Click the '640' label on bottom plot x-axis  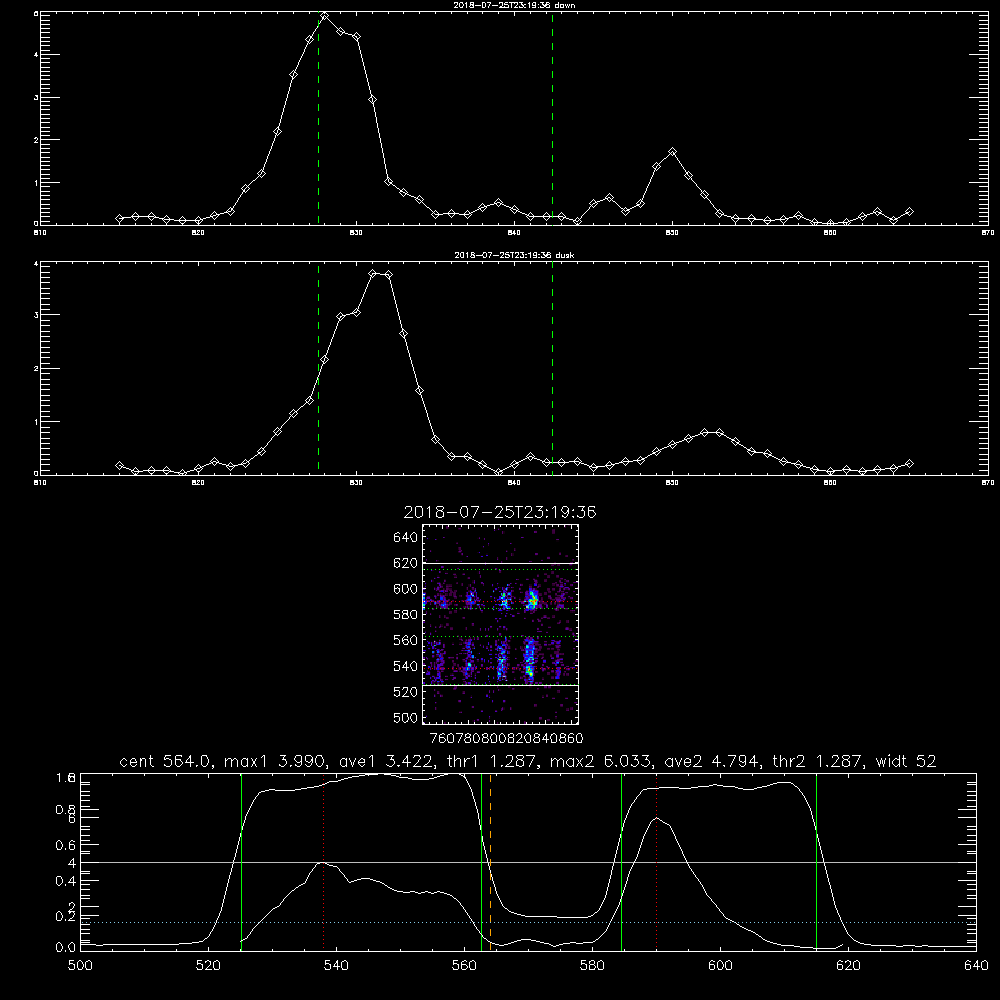[976, 966]
